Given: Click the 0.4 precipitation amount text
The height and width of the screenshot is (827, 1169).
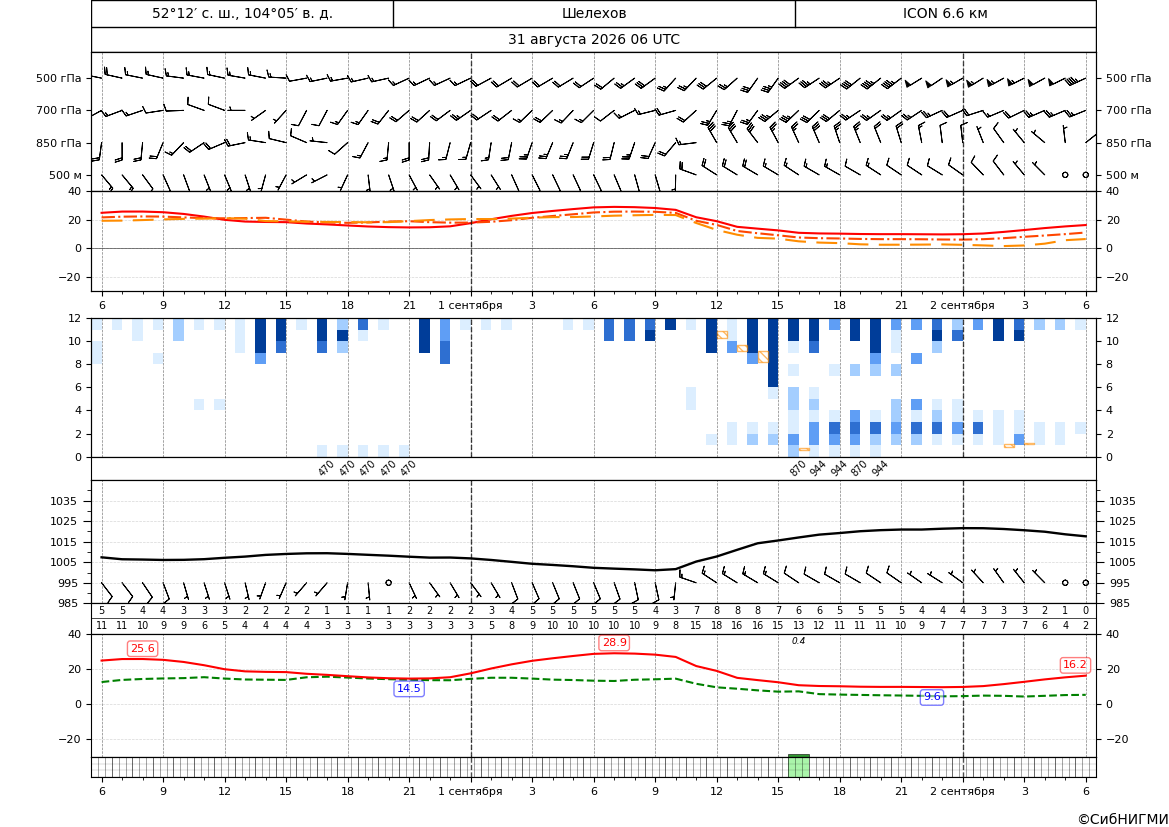Looking at the screenshot, I should coord(798,641).
